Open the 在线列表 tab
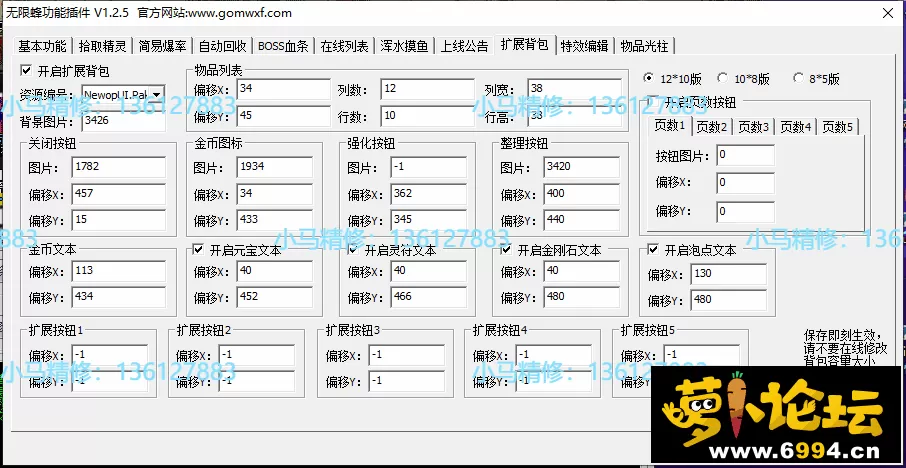This screenshot has height=468, width=906. pos(344,46)
